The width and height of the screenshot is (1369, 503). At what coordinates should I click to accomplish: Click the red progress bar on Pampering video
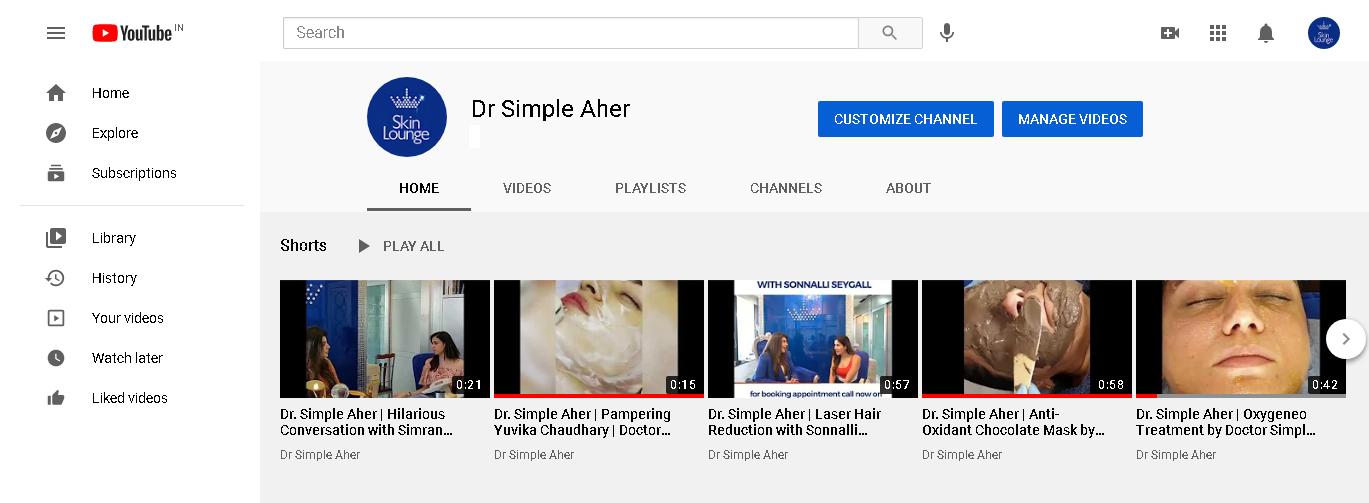point(599,396)
